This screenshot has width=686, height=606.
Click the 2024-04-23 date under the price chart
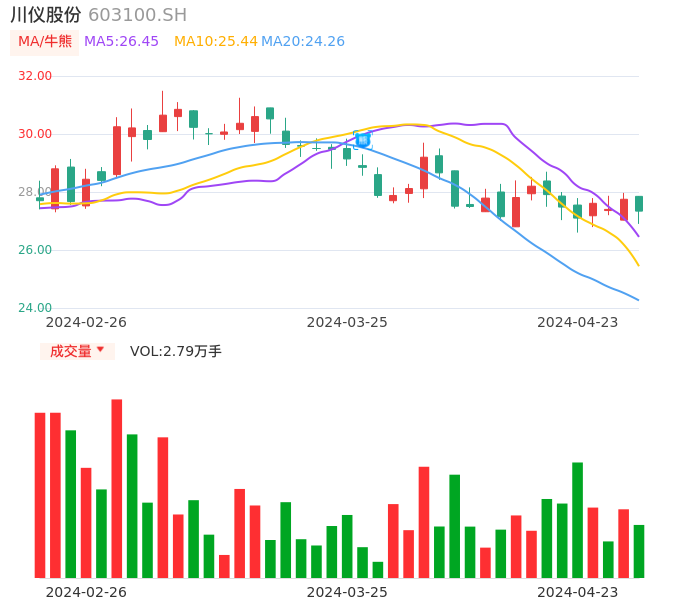(577, 322)
